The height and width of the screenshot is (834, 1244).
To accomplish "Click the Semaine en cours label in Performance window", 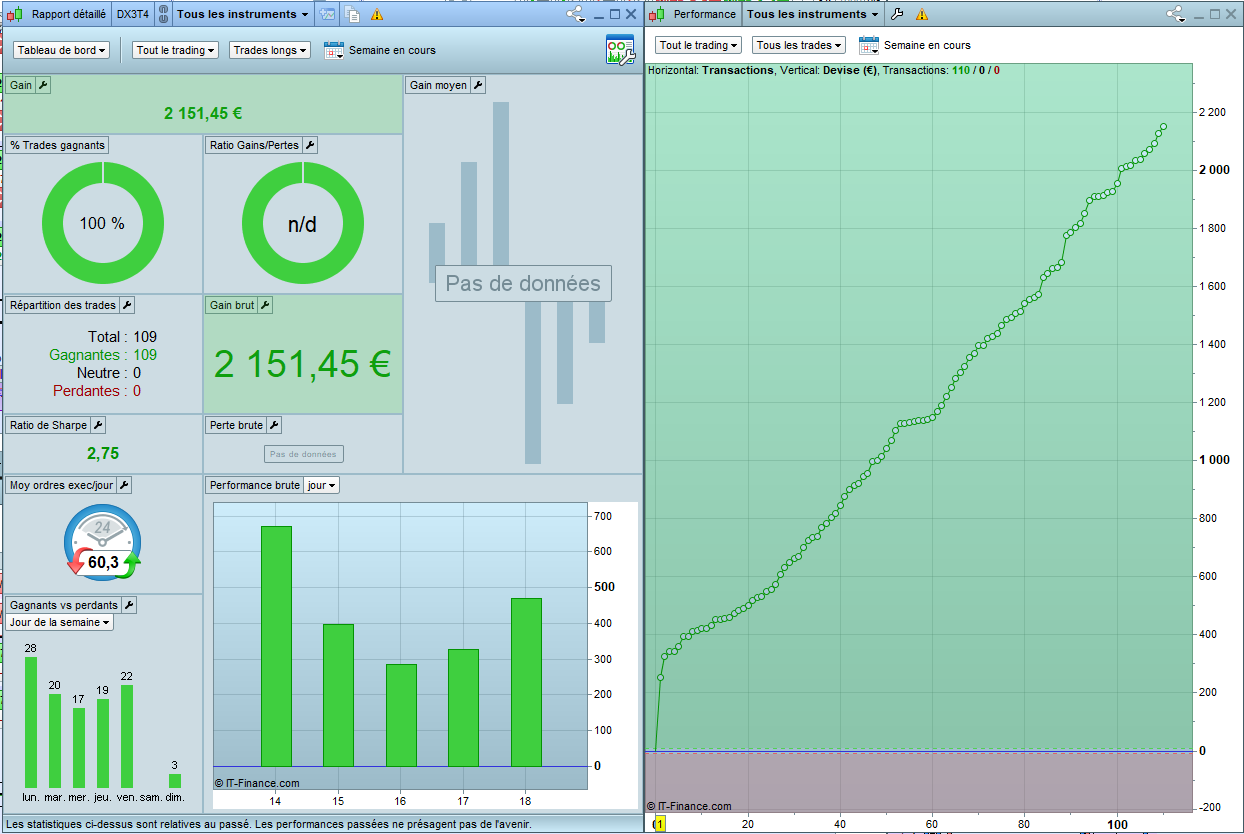I will point(927,45).
